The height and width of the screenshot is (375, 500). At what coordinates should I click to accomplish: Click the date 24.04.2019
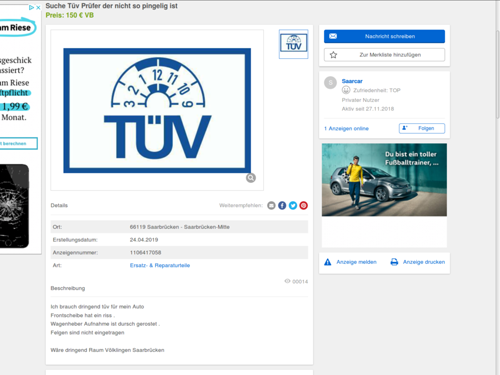click(x=144, y=240)
